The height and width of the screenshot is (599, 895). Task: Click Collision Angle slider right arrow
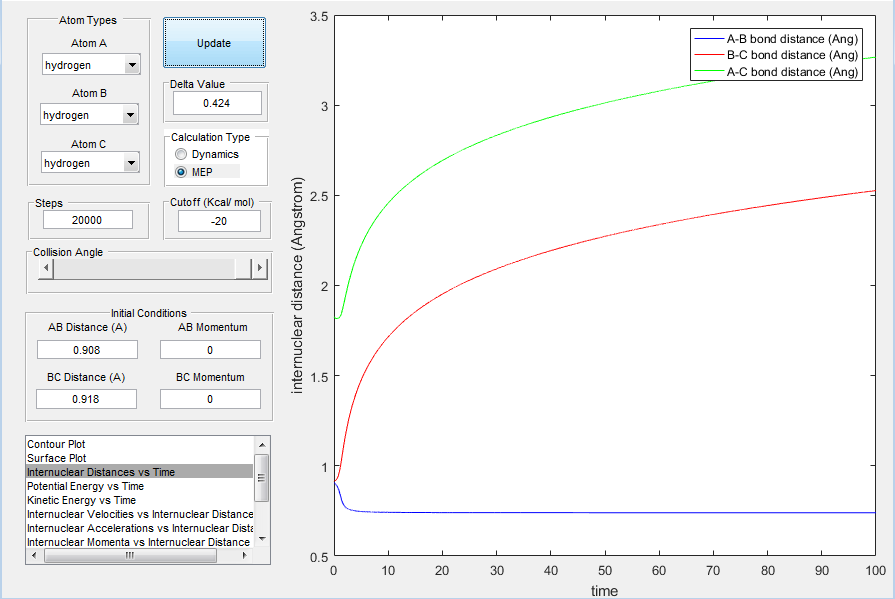pos(260,268)
